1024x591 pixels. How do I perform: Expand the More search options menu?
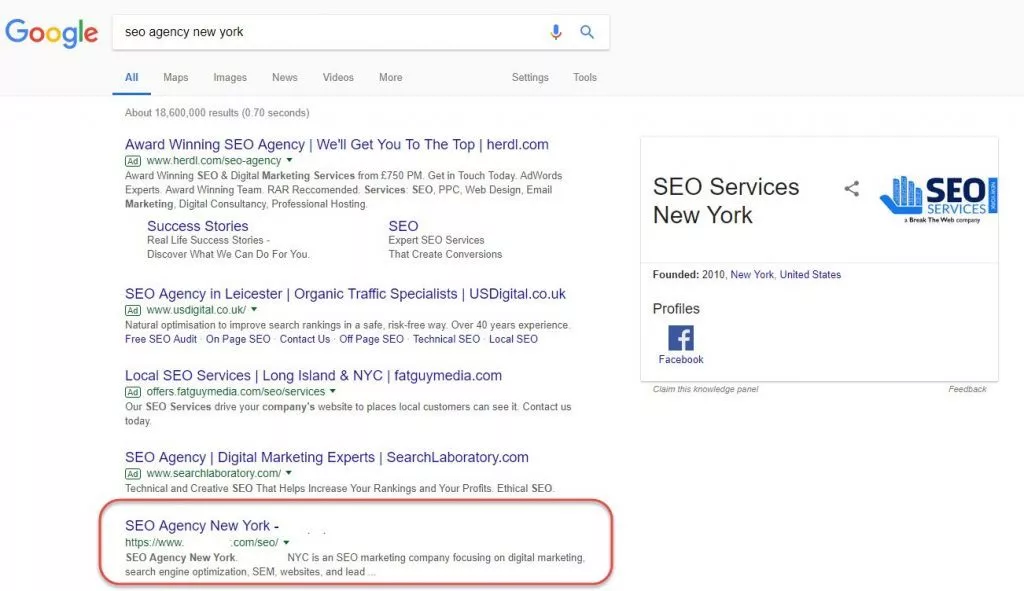[x=389, y=77]
